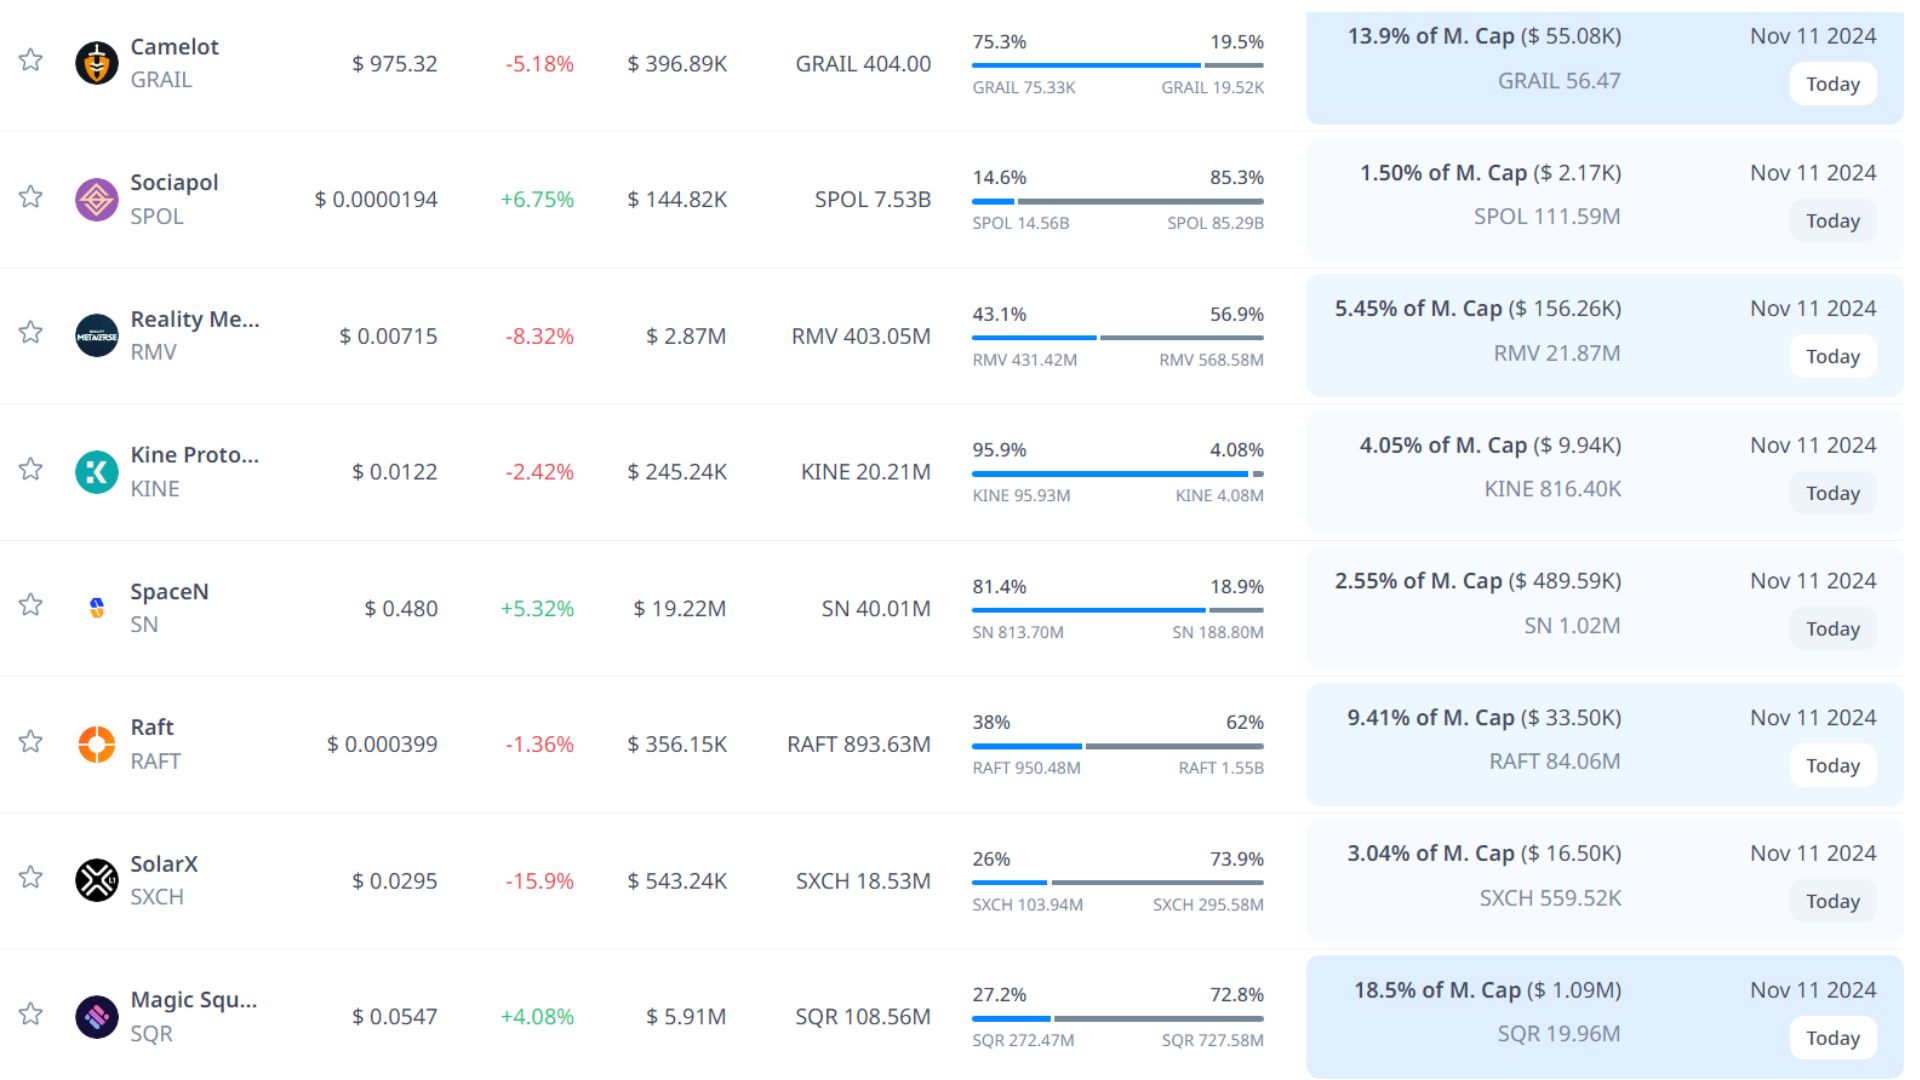
Task: Open the Kine Proto... coin name link
Action: pos(194,455)
